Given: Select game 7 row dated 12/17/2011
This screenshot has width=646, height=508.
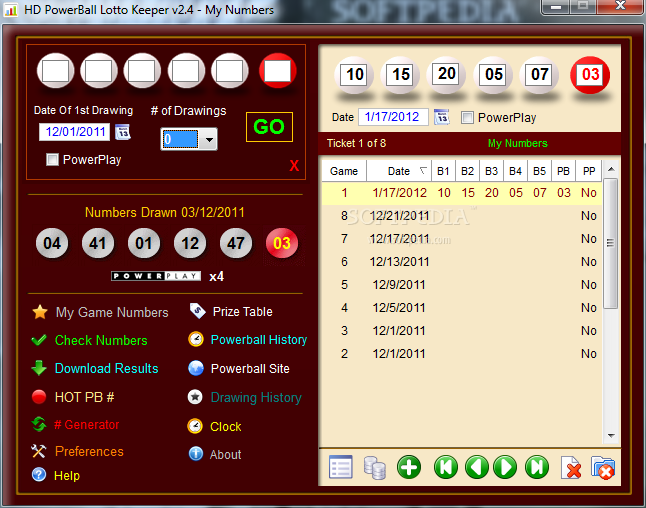Looking at the screenshot, I should coord(461,239).
